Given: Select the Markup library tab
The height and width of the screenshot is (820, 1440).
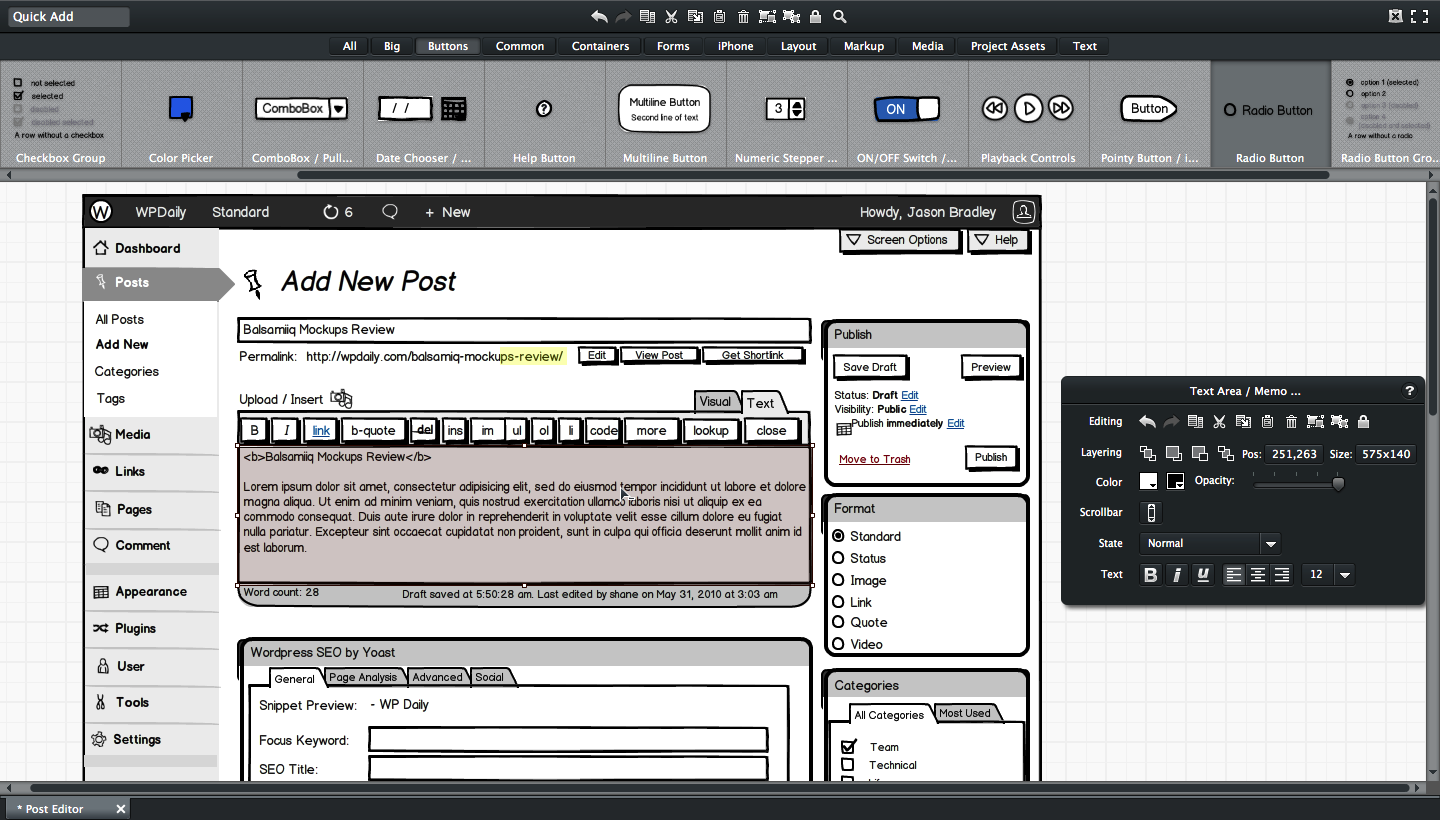Looking at the screenshot, I should 863,46.
